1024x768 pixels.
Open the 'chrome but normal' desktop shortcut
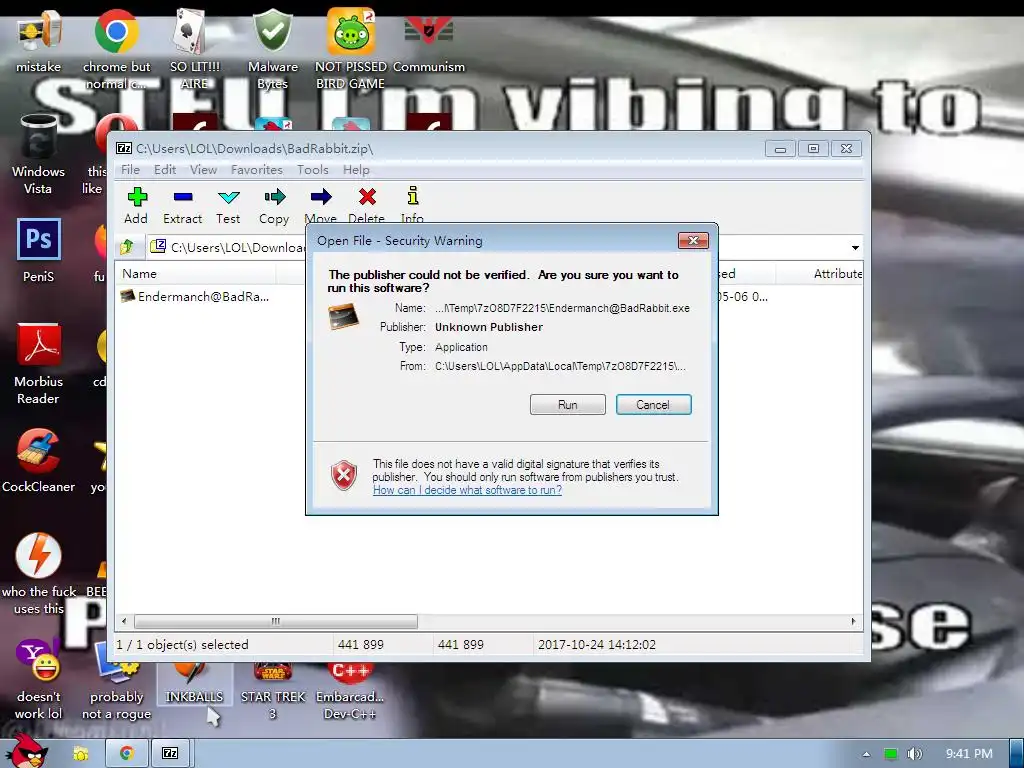[116, 49]
